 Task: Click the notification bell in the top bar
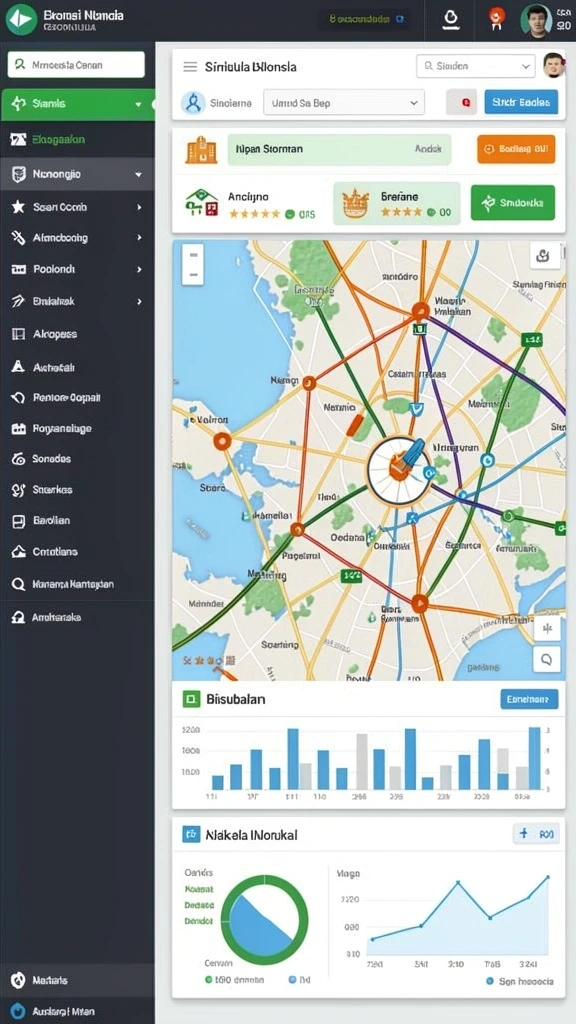(450, 20)
